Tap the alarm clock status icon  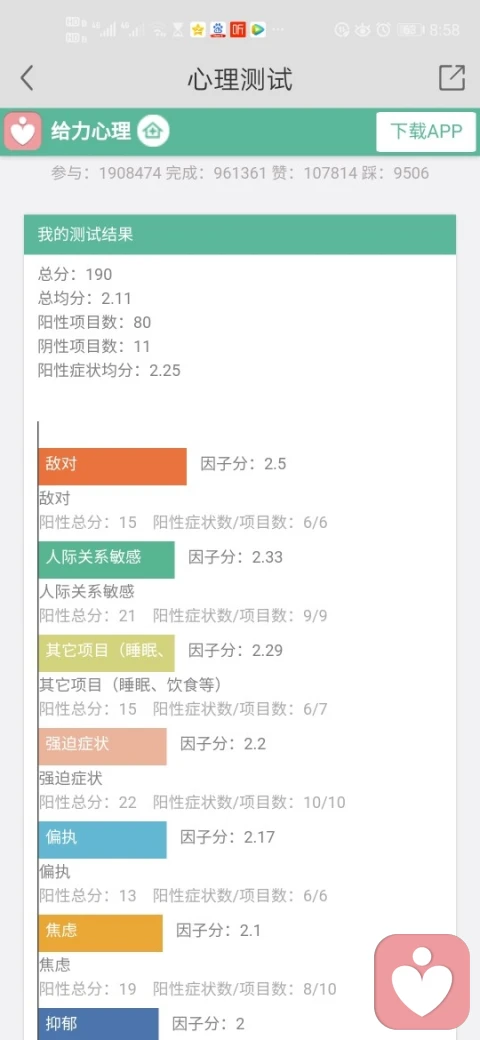pyautogui.click(x=383, y=30)
